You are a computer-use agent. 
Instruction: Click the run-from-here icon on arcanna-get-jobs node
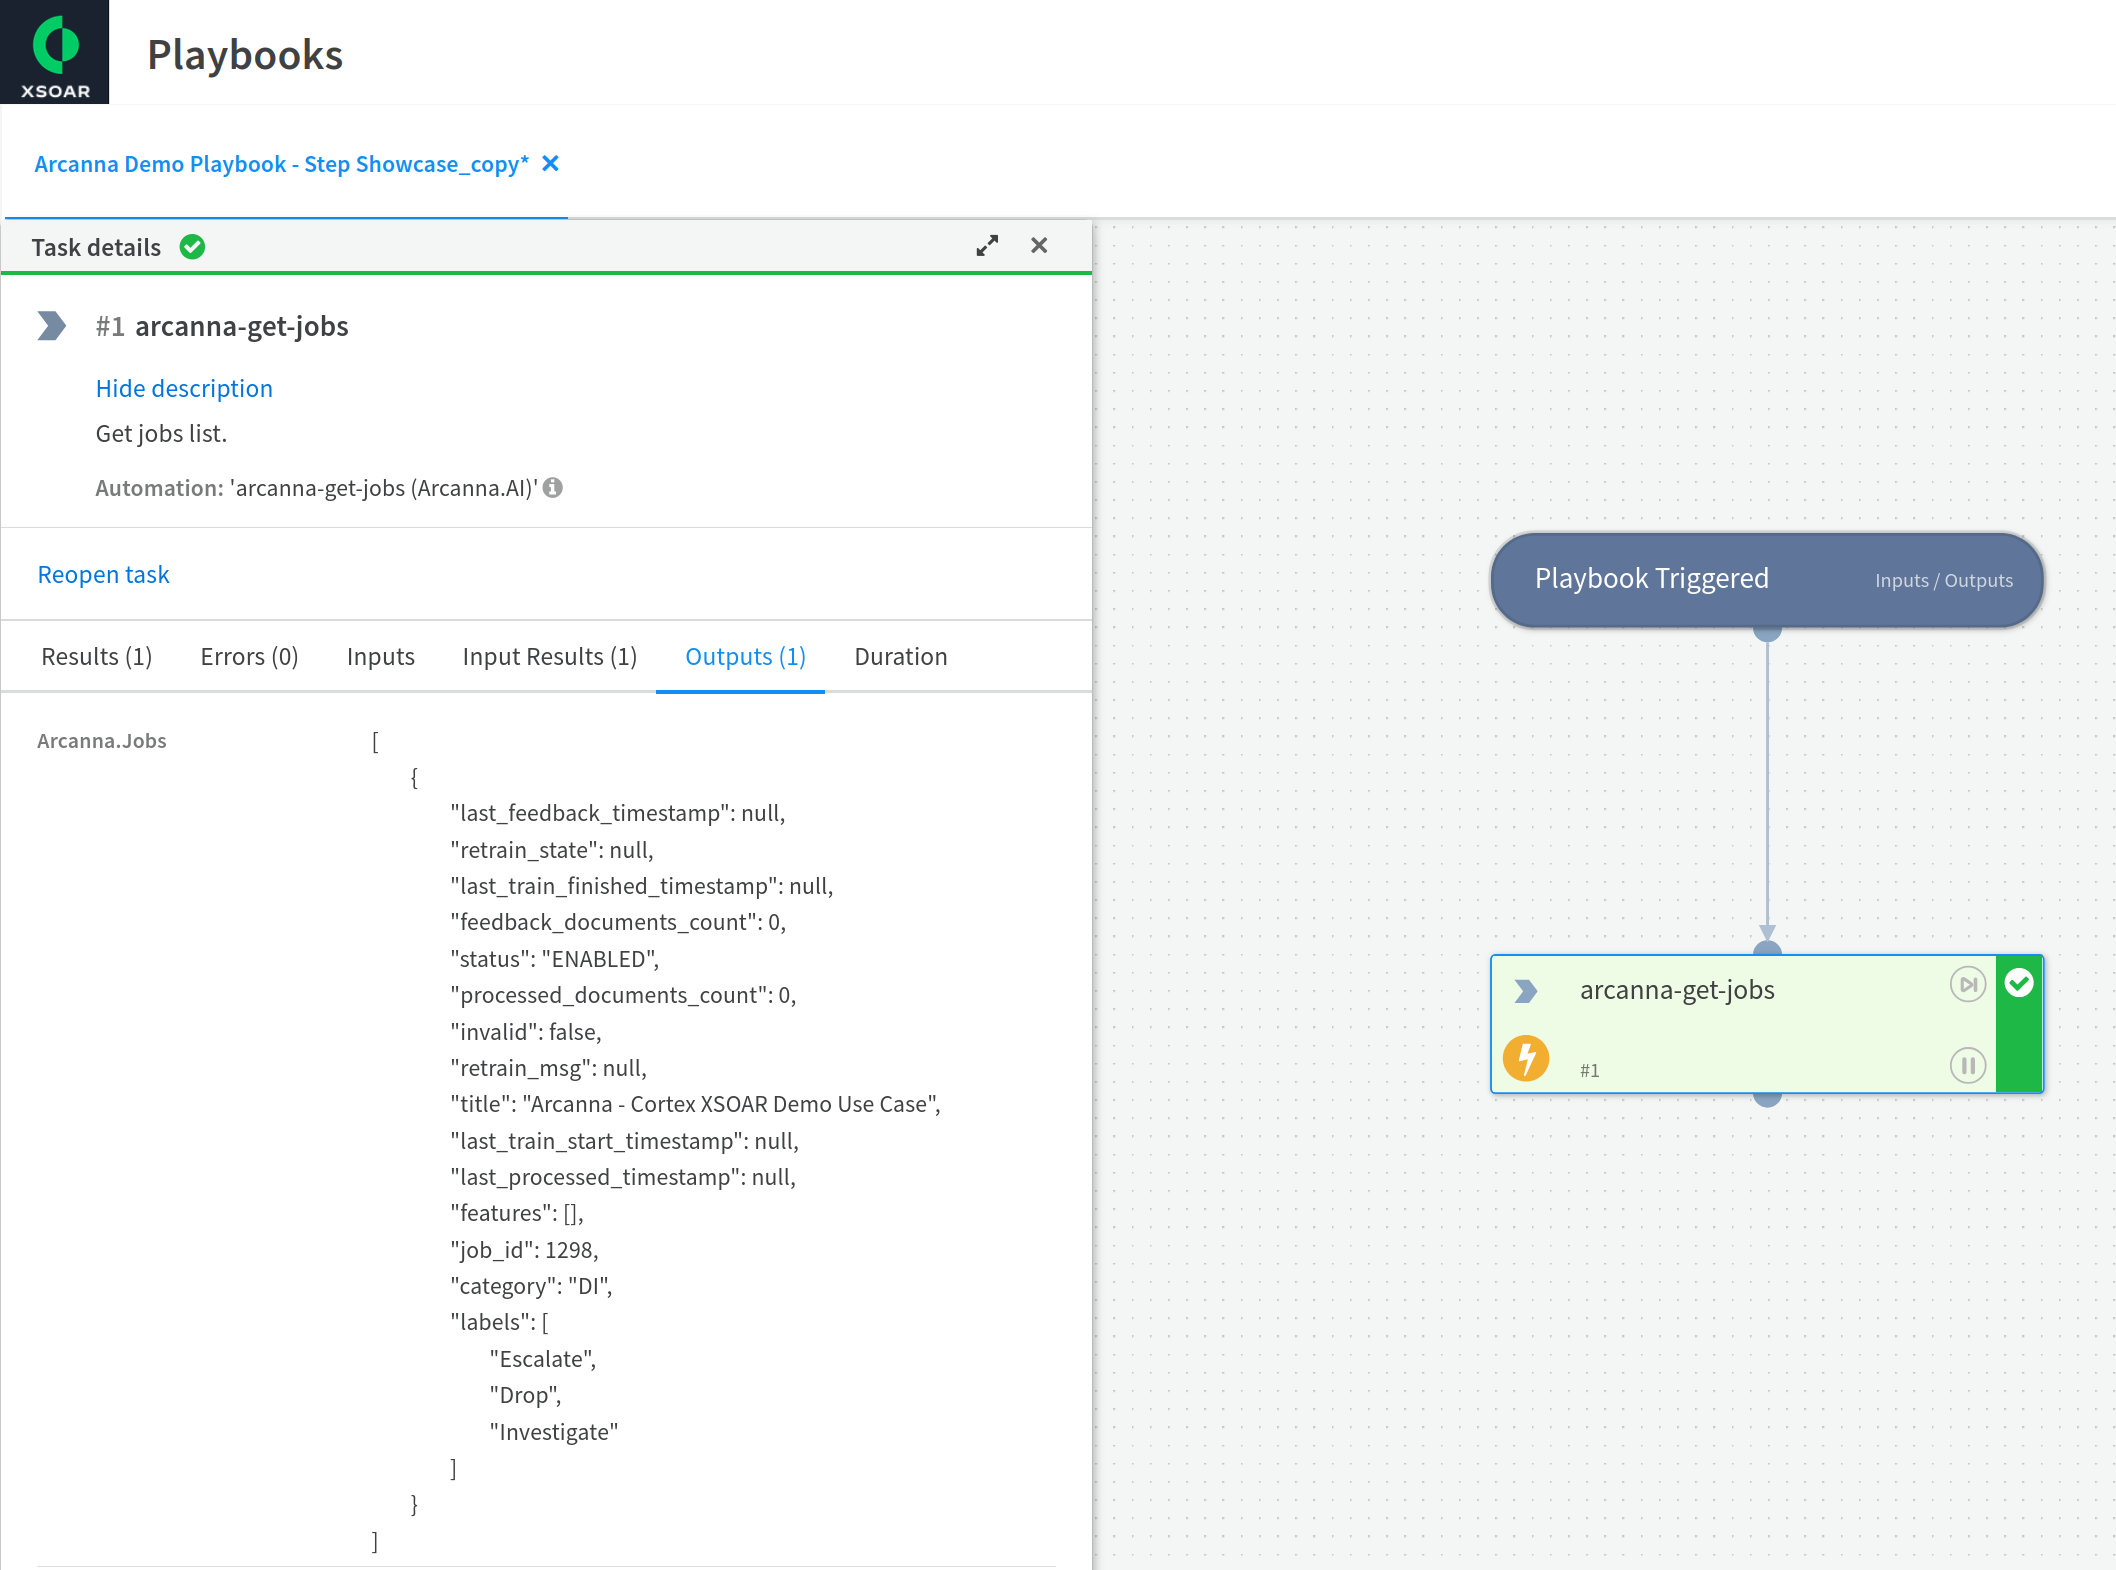click(1968, 984)
